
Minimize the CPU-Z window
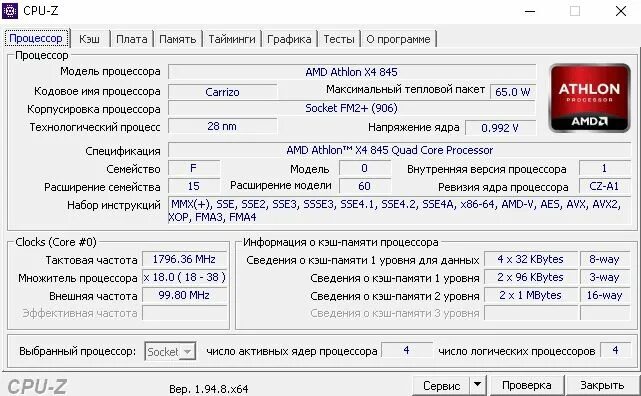coord(530,11)
